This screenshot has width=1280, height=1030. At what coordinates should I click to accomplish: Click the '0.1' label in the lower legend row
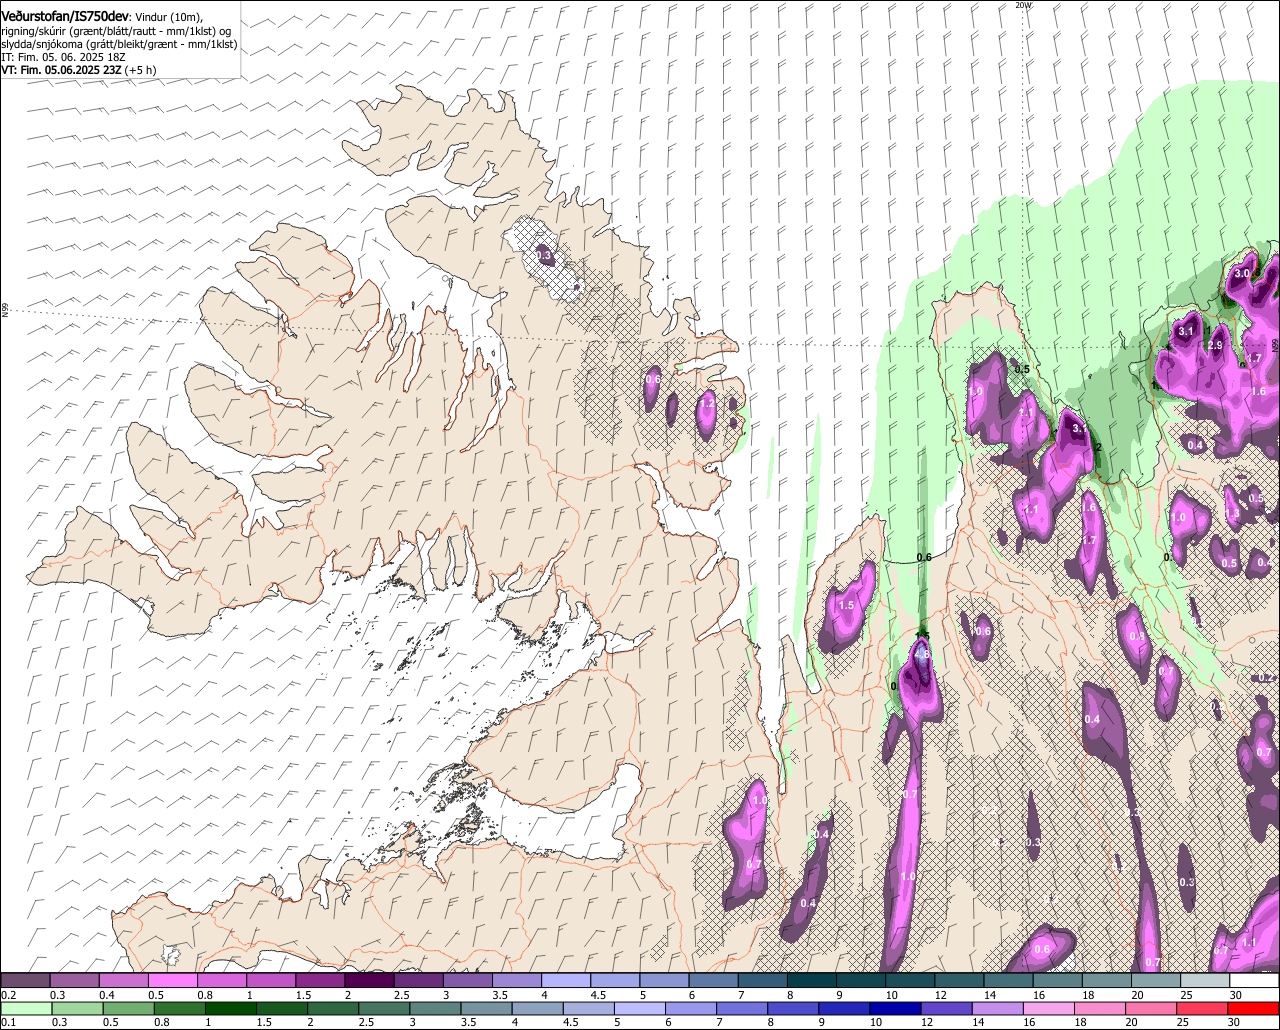tap(8, 1022)
